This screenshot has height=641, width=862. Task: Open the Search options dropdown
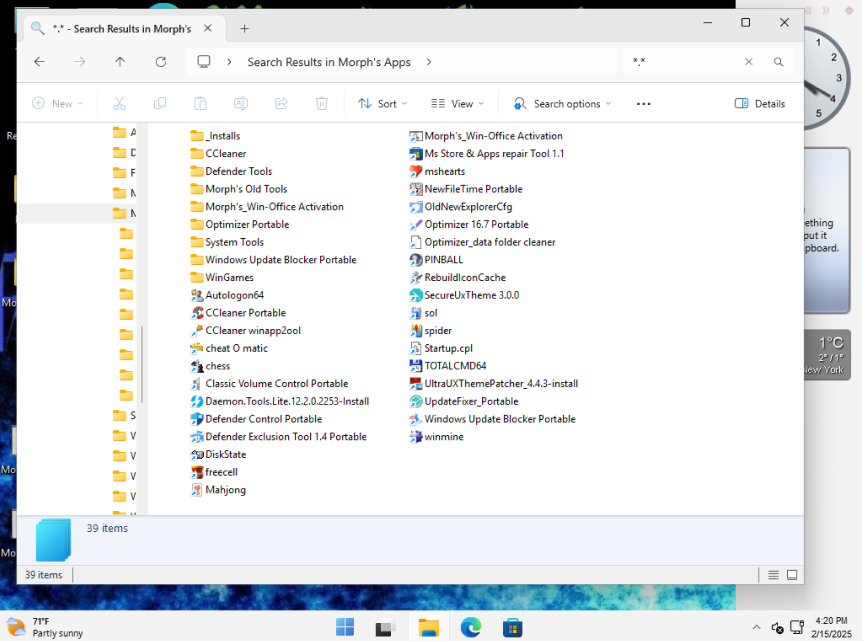coord(562,103)
